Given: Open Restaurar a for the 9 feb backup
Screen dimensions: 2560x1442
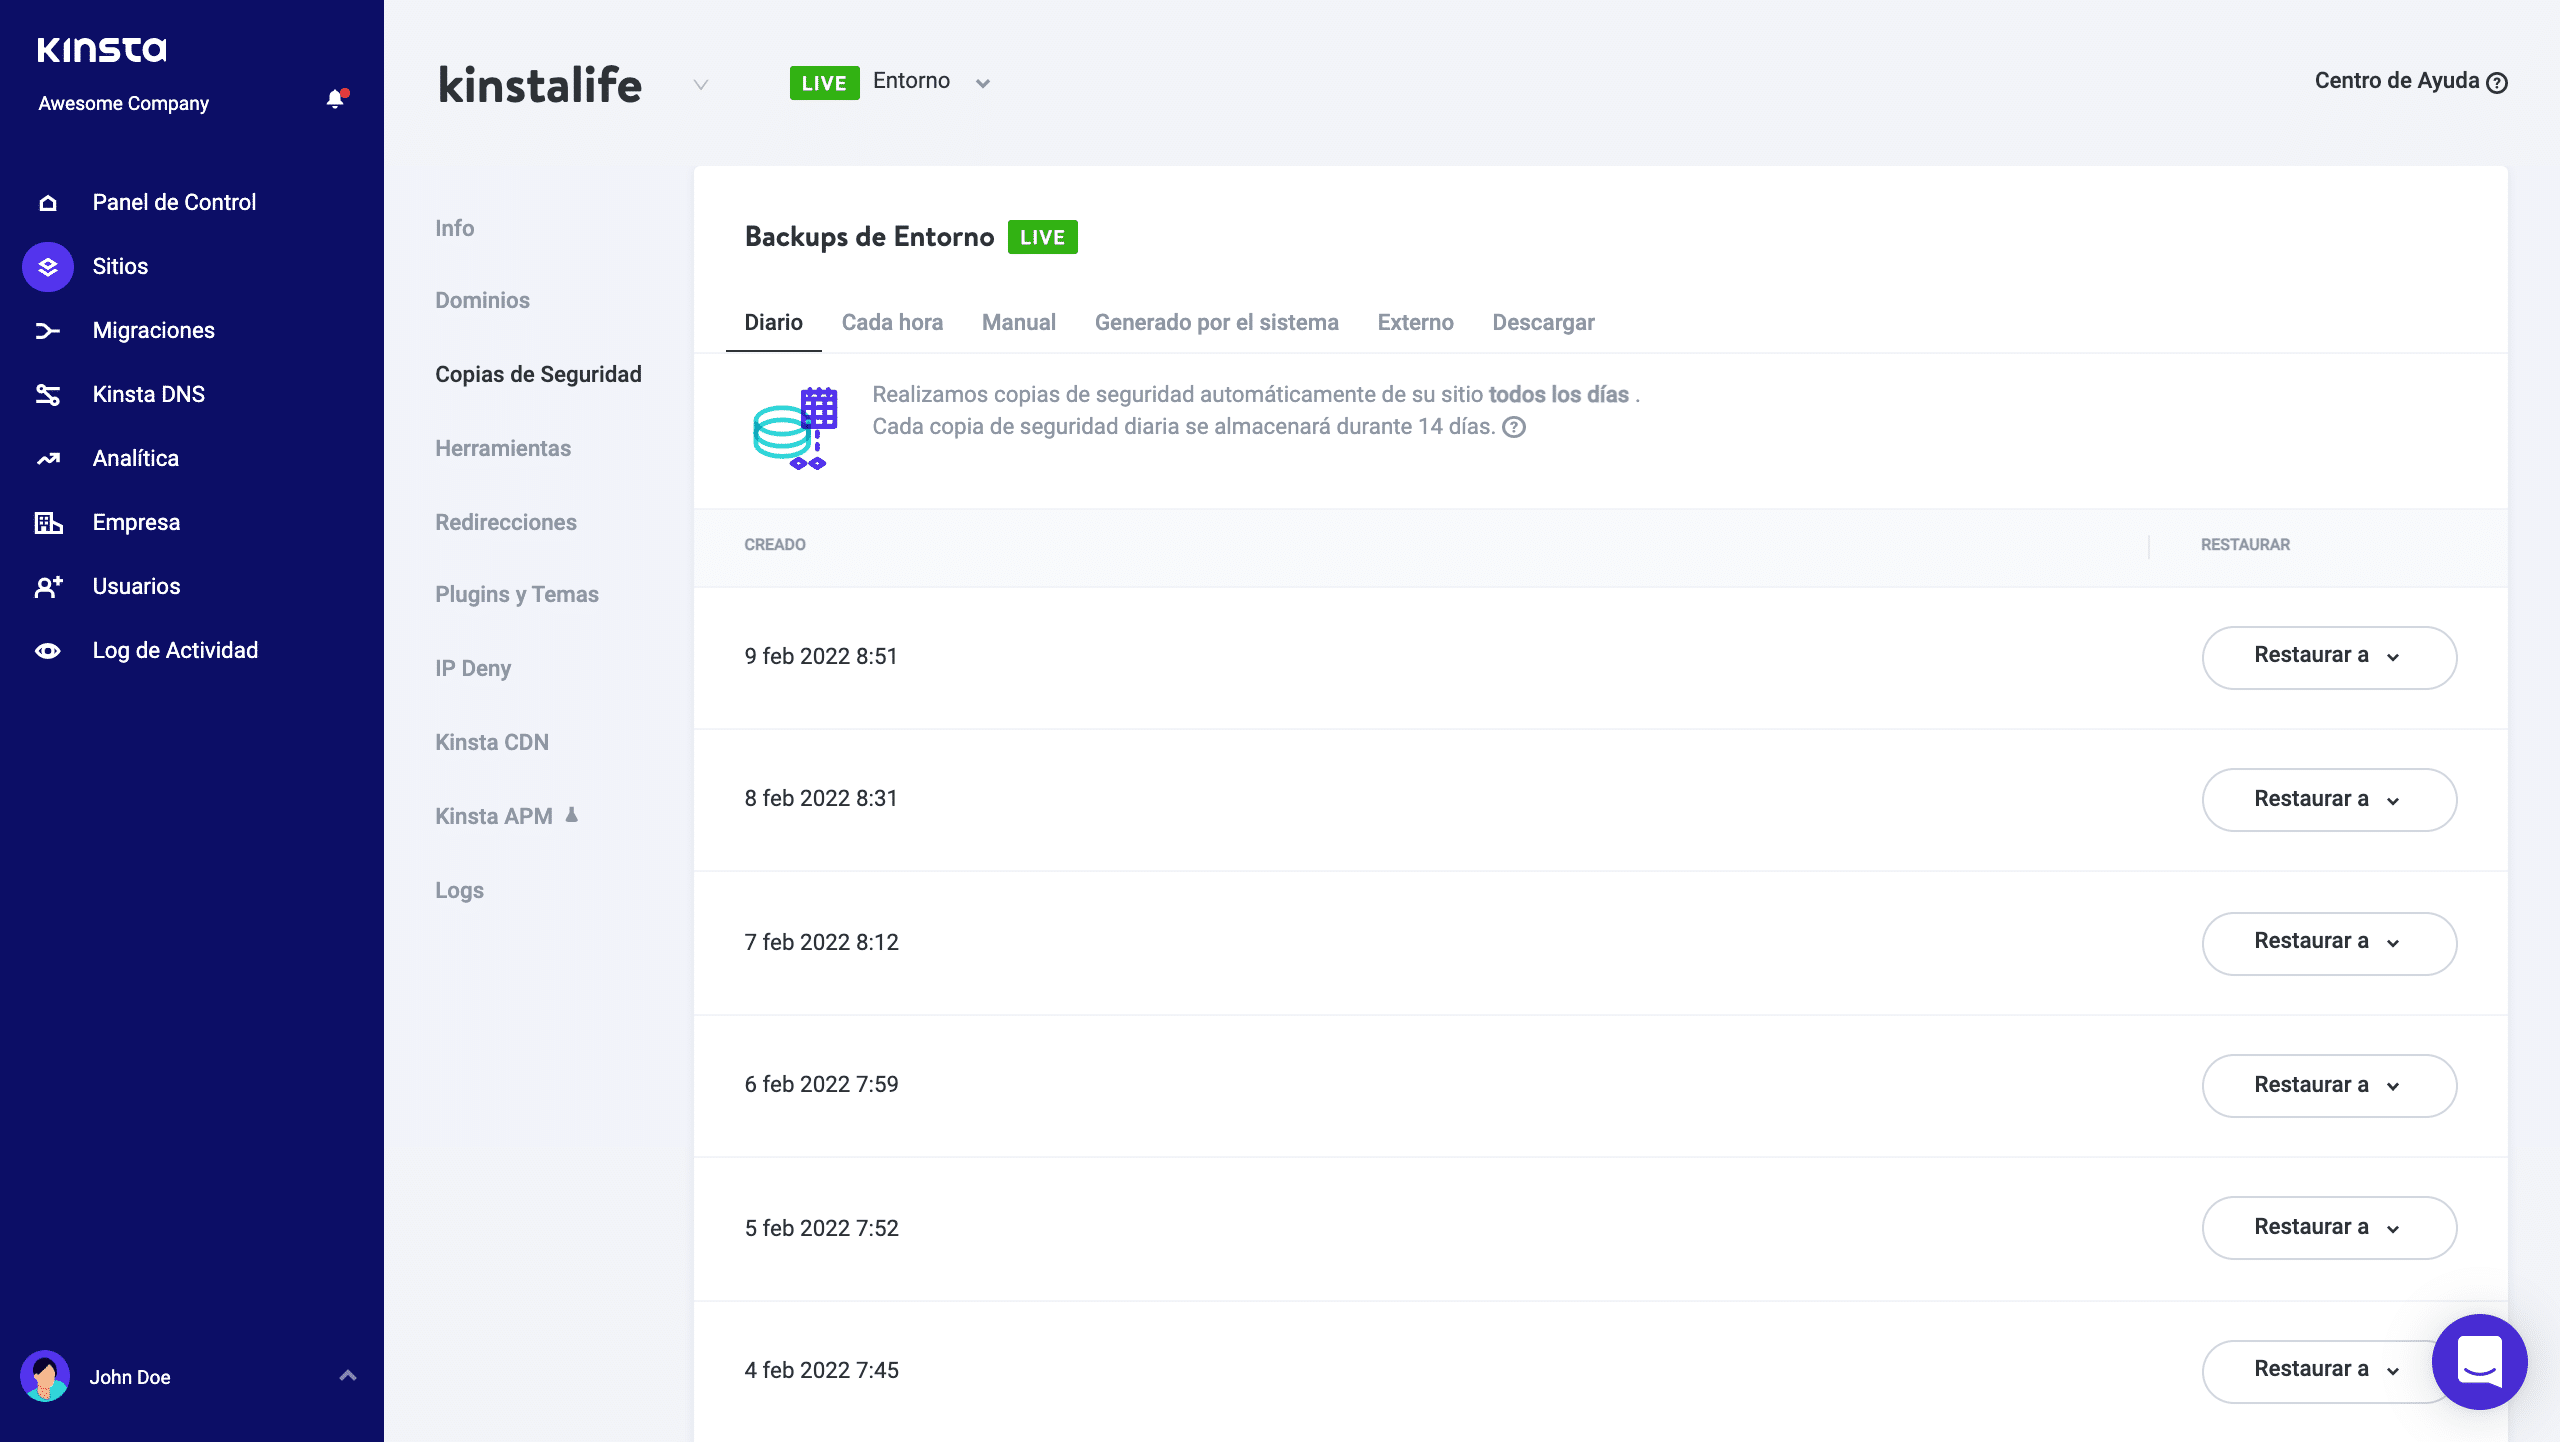Looking at the screenshot, I should tap(2329, 657).
